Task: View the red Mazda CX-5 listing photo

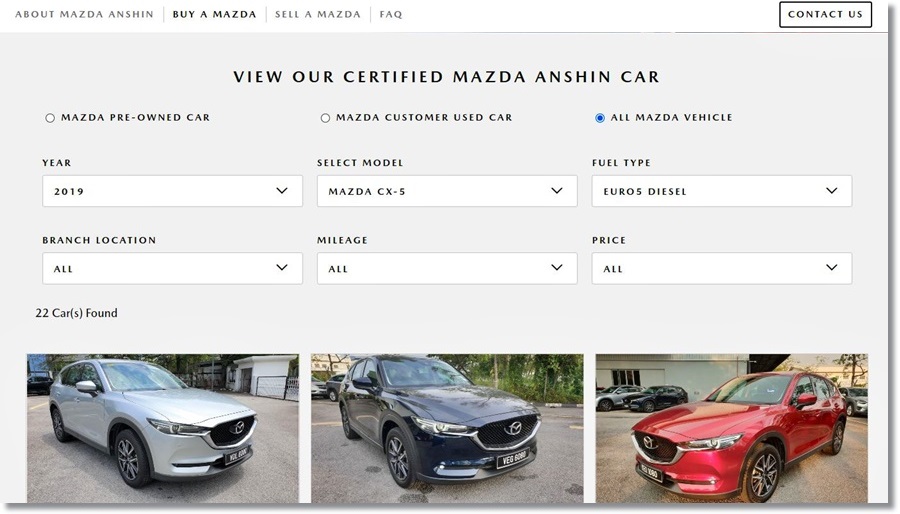Action: (732, 428)
